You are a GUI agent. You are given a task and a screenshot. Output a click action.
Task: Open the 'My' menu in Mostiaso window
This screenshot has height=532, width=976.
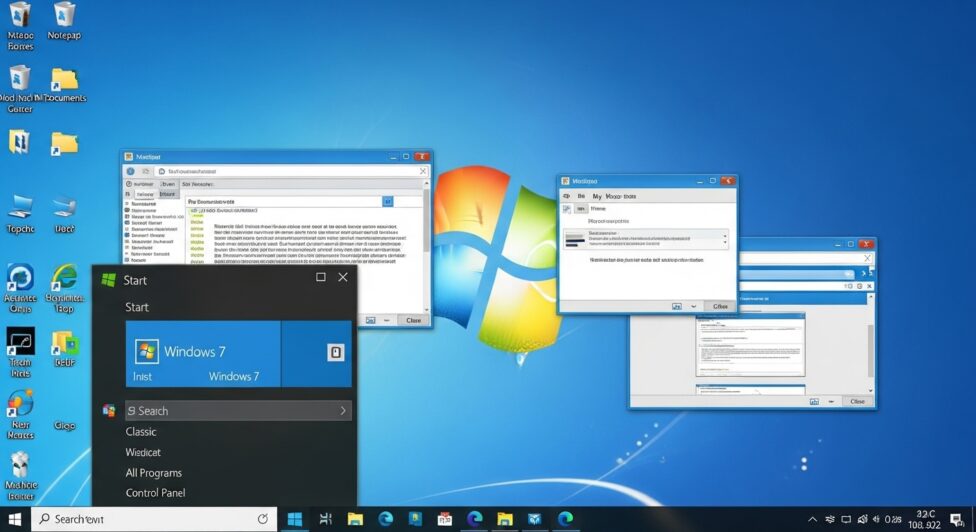pyautogui.click(x=597, y=196)
